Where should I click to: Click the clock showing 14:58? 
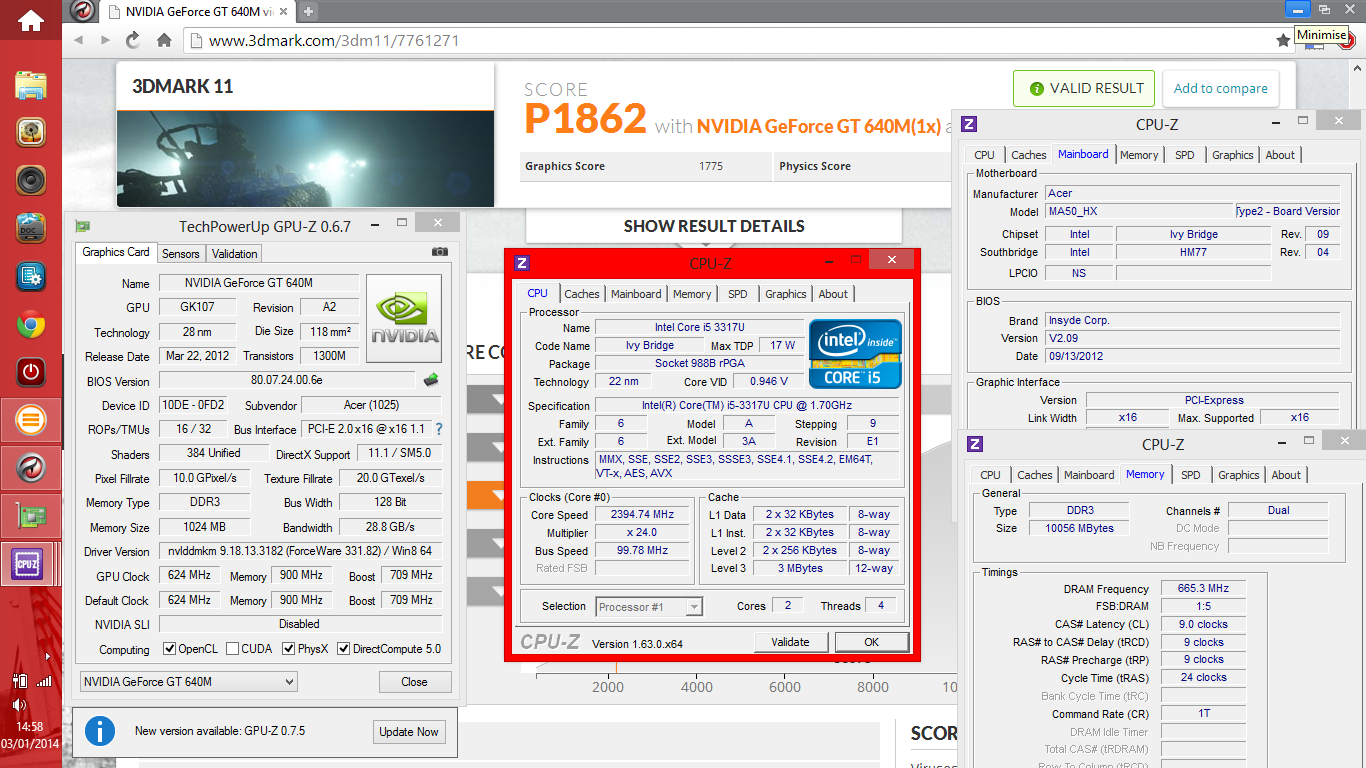tap(30, 727)
